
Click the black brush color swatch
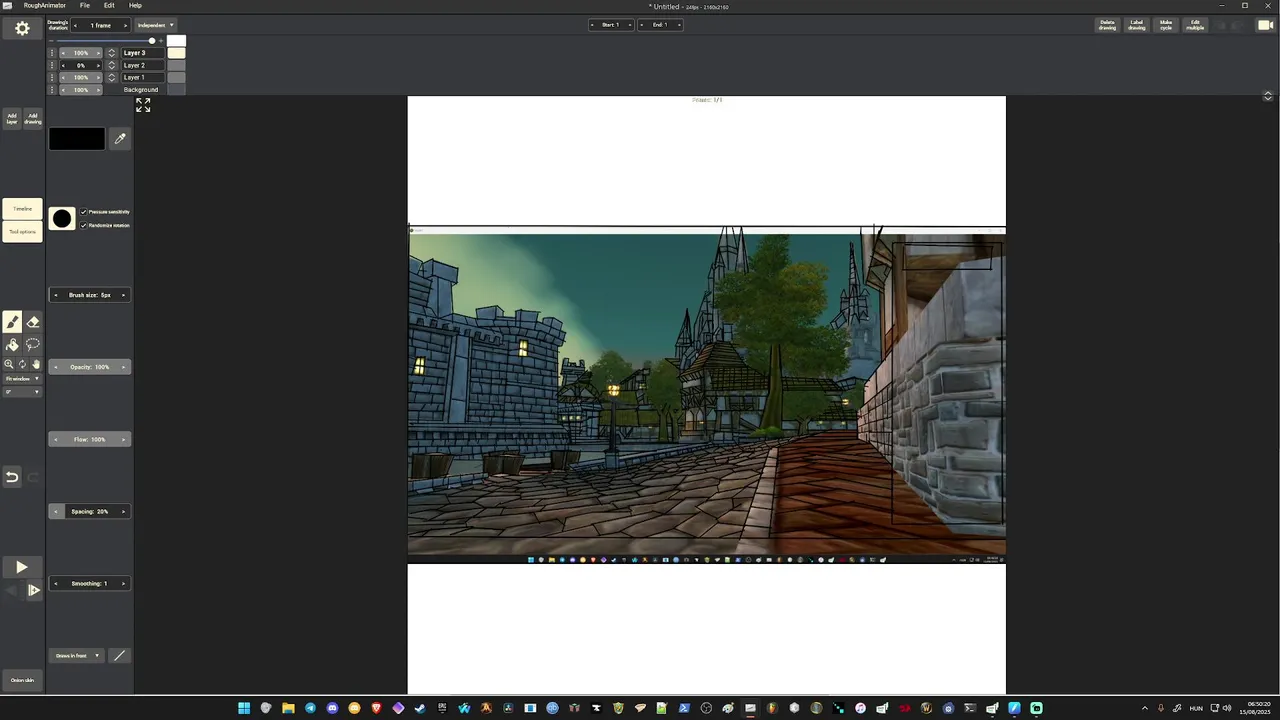(x=77, y=139)
